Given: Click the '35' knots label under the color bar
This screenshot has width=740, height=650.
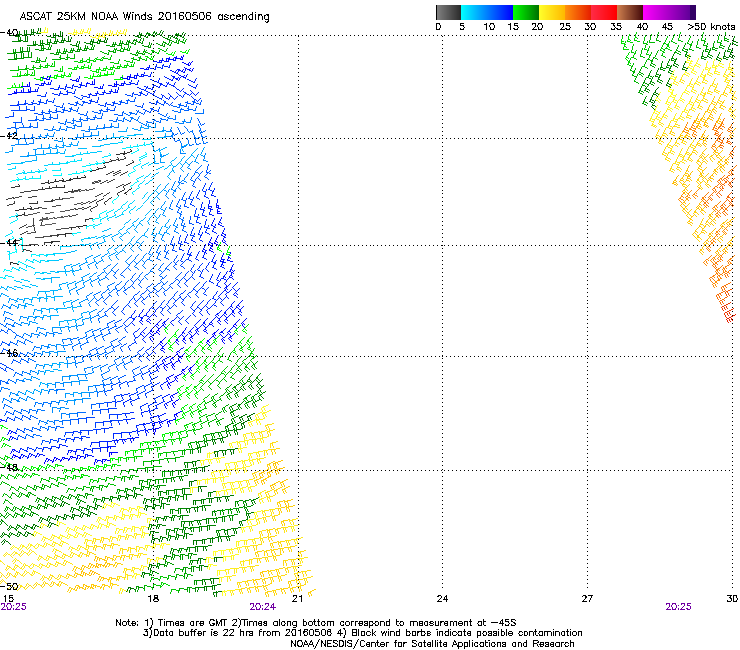Looking at the screenshot, I should [x=615, y=27].
